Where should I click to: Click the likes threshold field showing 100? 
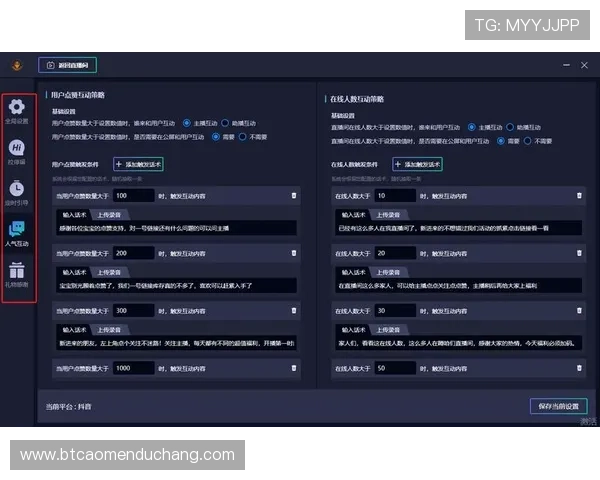click(x=134, y=196)
